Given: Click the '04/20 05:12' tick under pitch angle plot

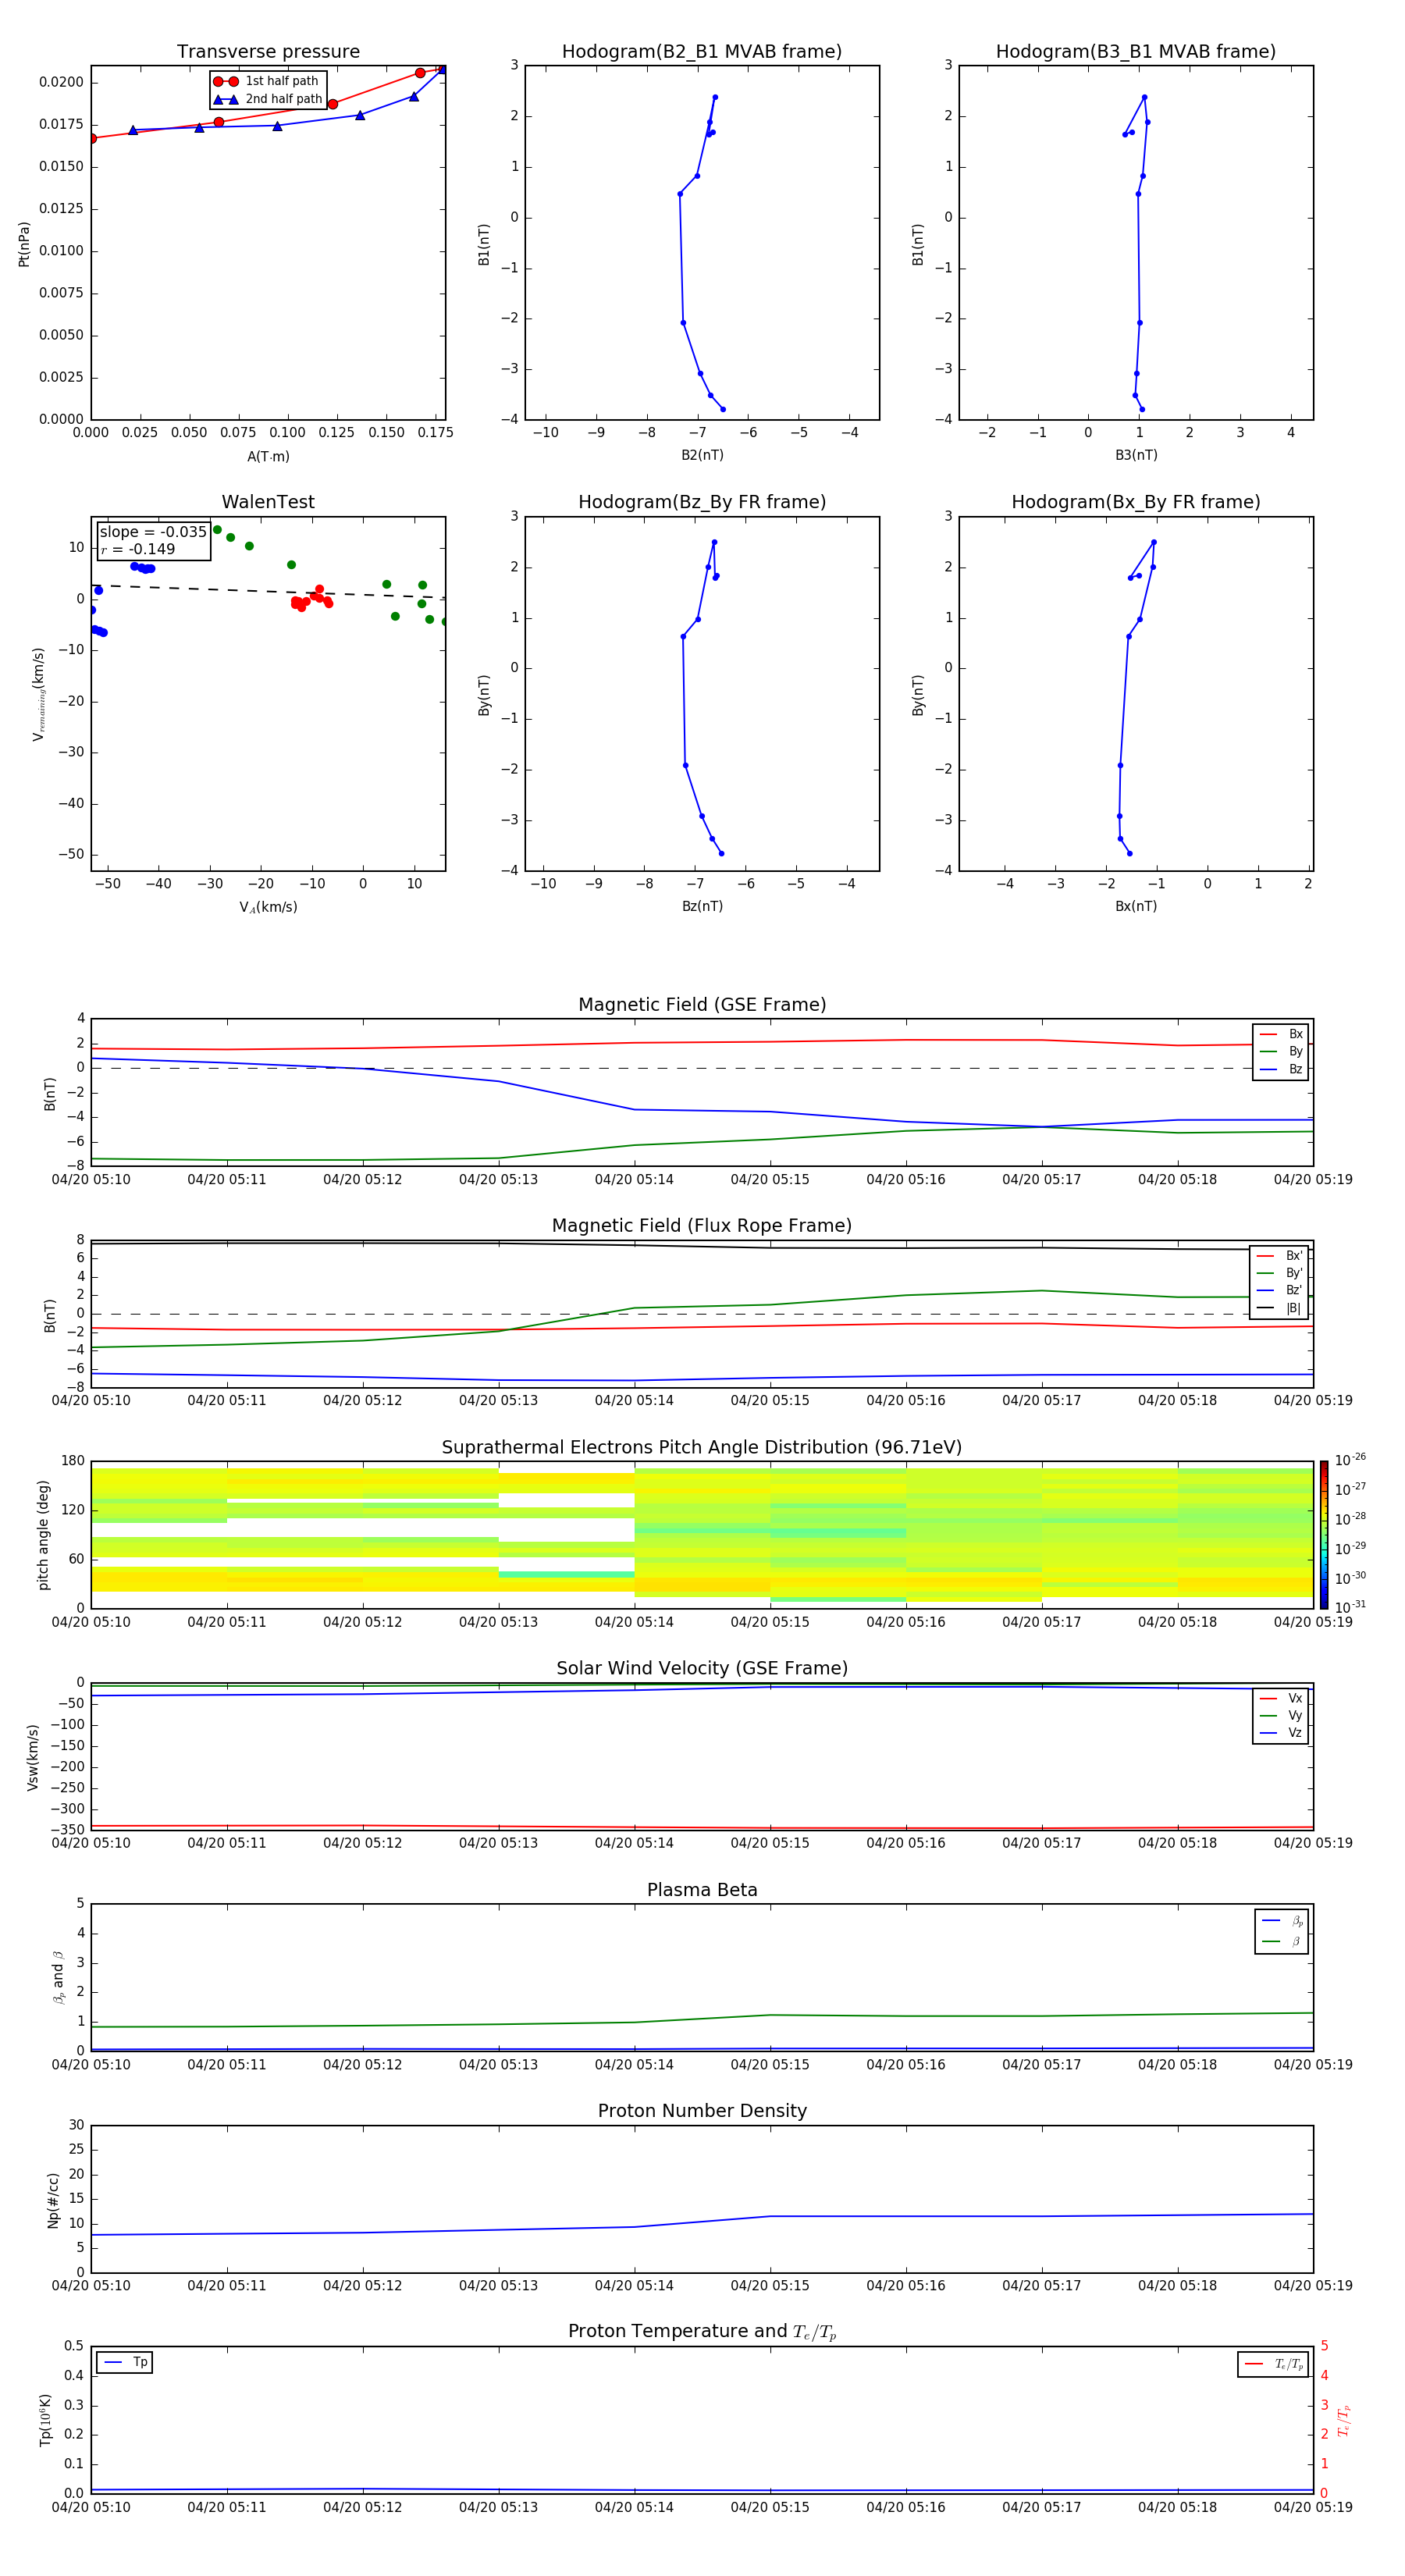Looking at the screenshot, I should click(x=362, y=1622).
